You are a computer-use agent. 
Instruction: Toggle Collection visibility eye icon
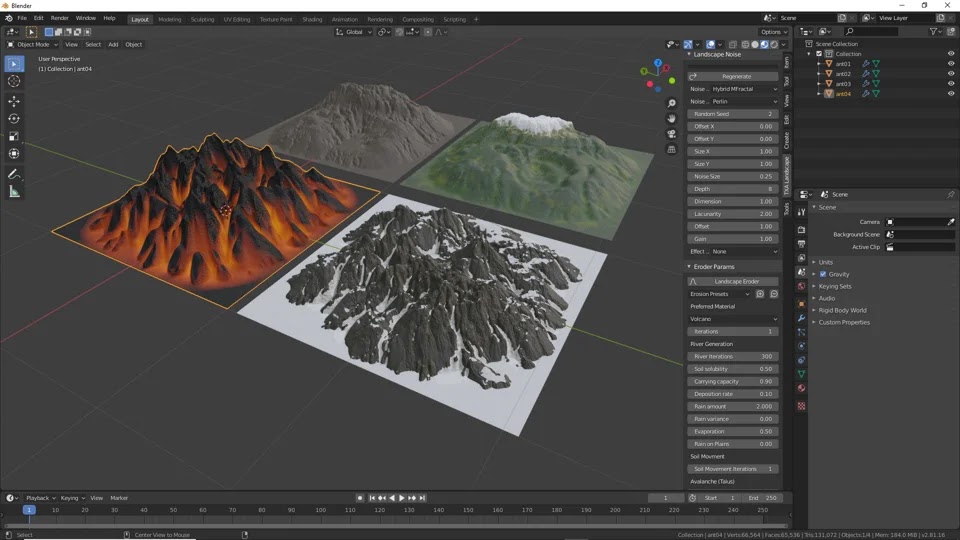click(x=951, y=54)
